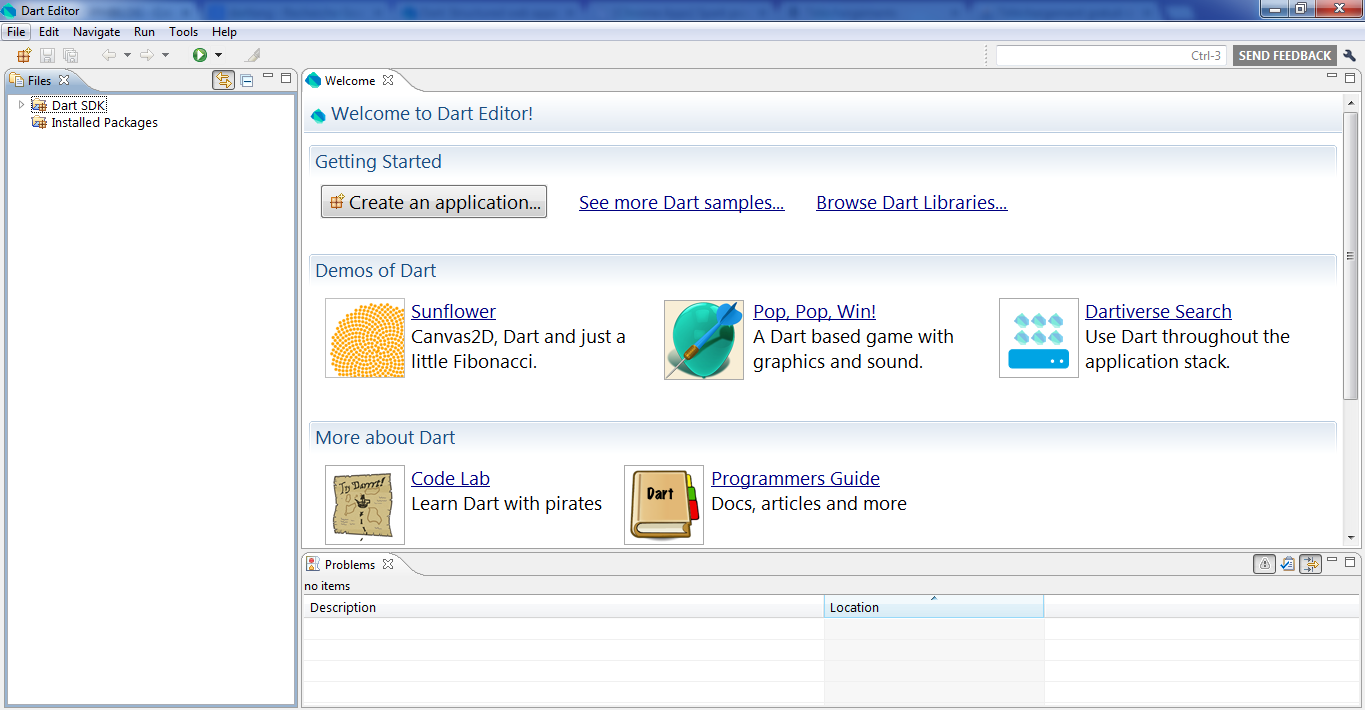Toggle the warnings filter in Problems panel

pos(1264,564)
